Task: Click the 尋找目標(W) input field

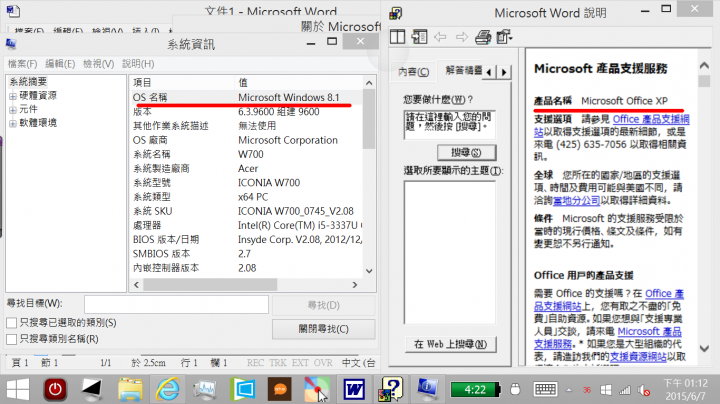Action: tap(176, 304)
